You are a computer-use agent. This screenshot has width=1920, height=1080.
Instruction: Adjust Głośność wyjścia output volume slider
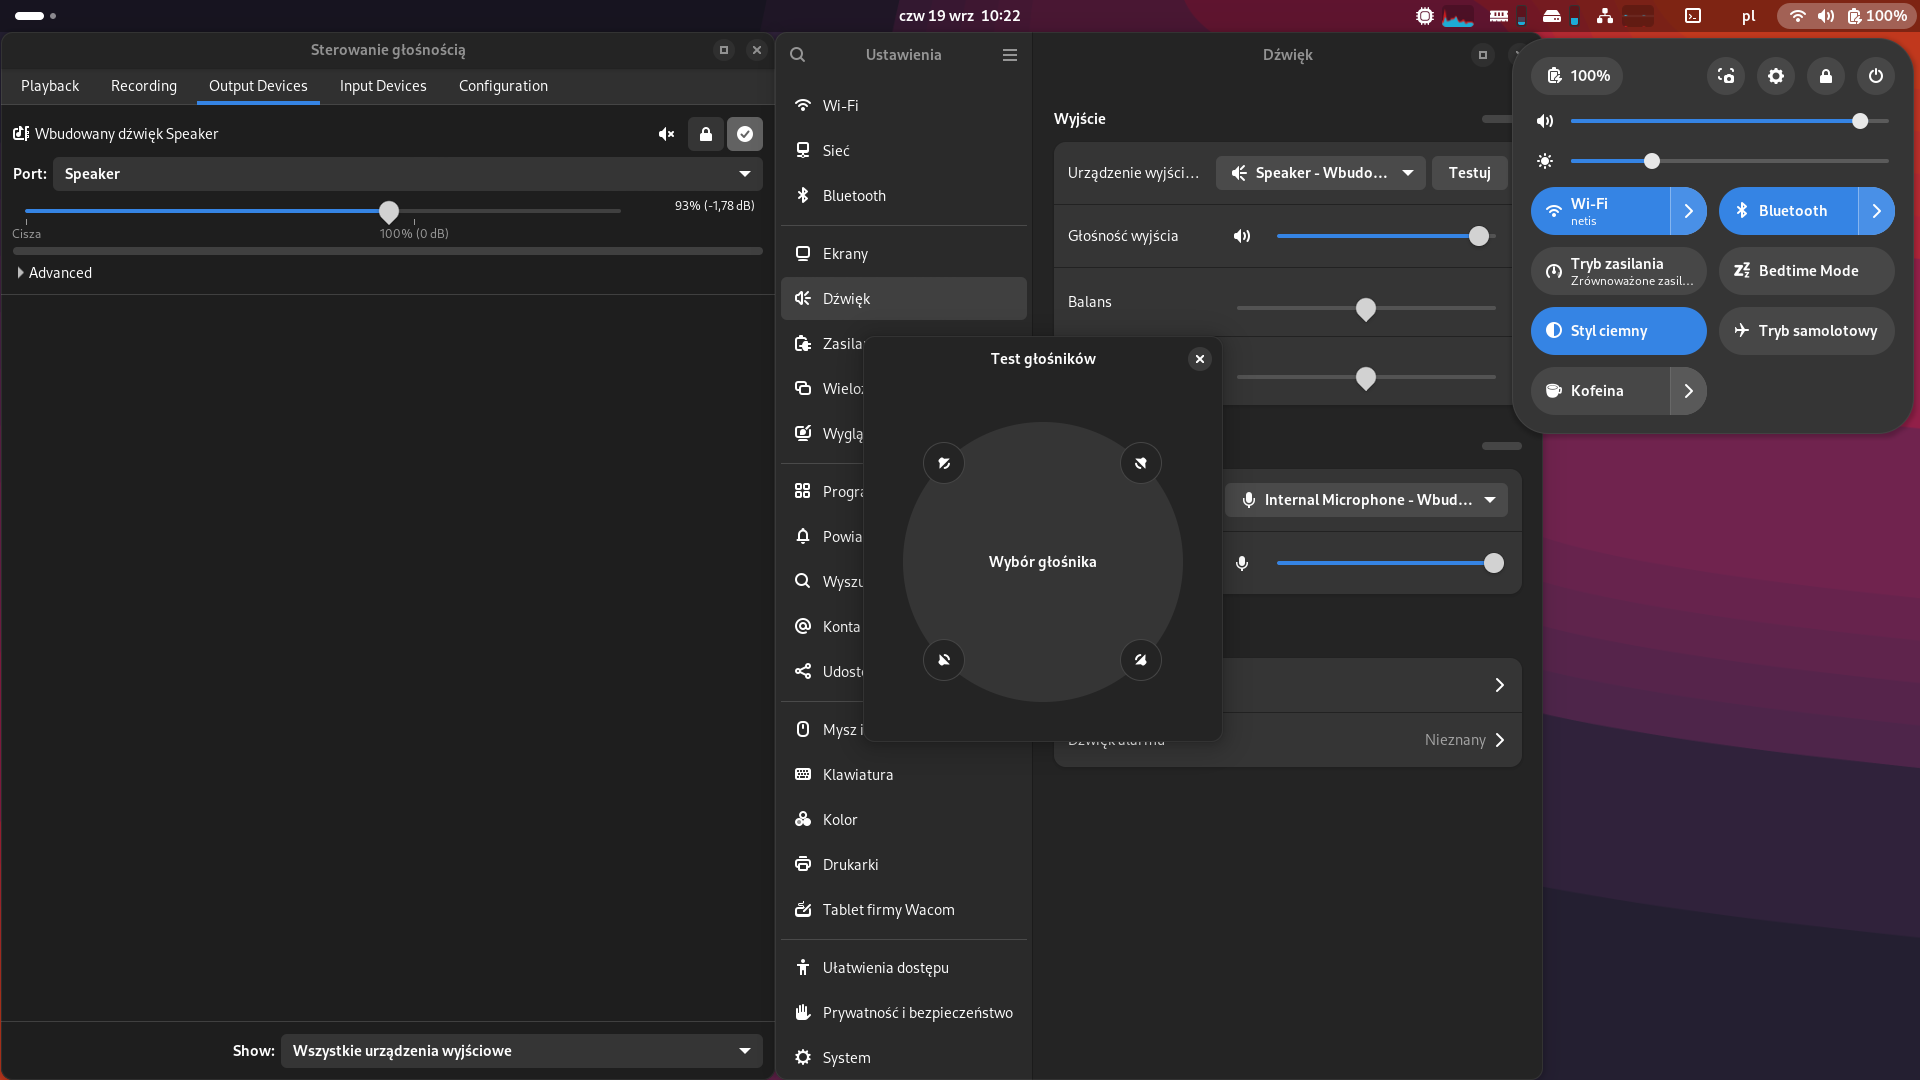1386,236
